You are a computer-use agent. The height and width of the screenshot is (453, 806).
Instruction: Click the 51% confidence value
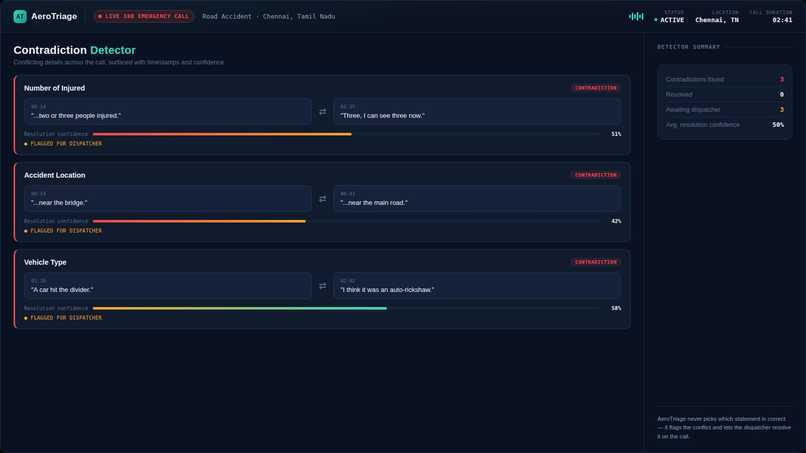(x=616, y=134)
